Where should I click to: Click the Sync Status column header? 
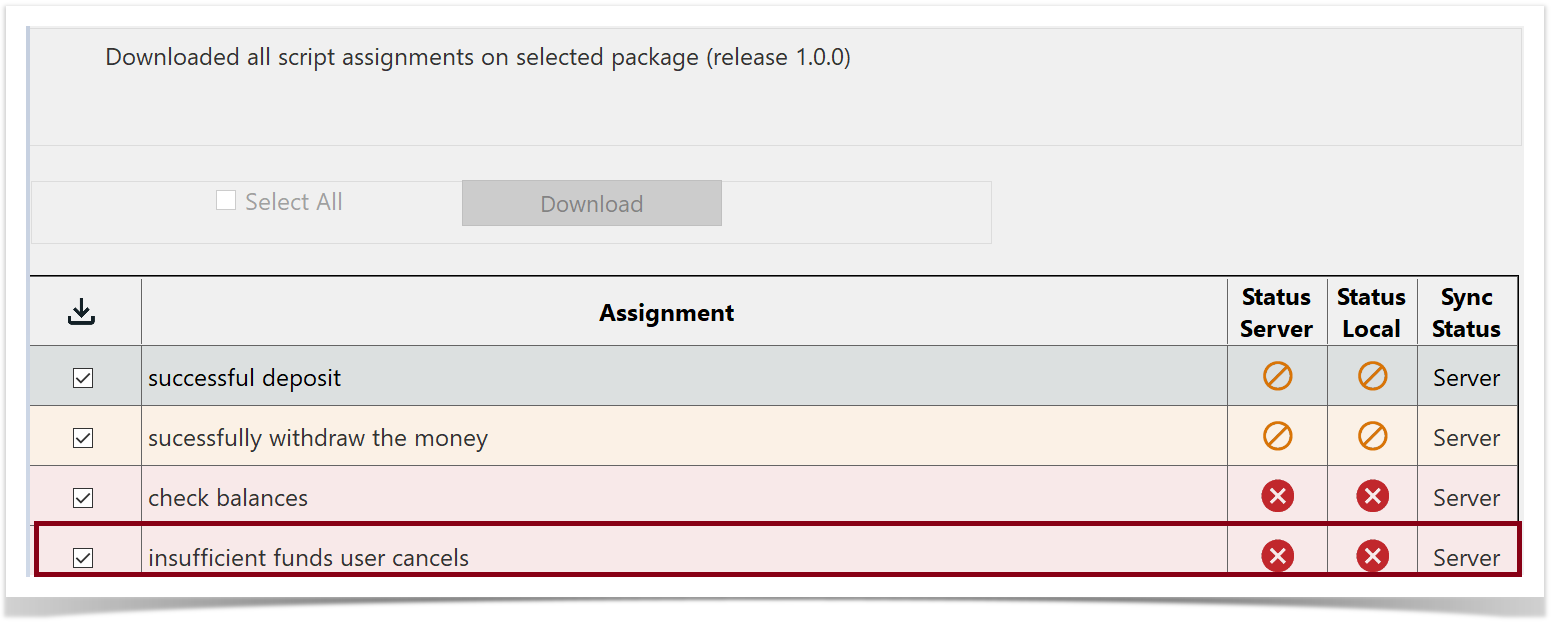tap(1466, 313)
